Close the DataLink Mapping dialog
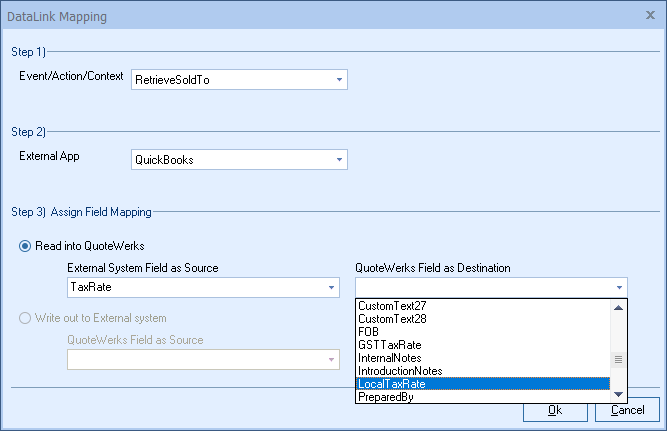Image resolution: width=667 pixels, height=431 pixels. pyautogui.click(x=650, y=16)
